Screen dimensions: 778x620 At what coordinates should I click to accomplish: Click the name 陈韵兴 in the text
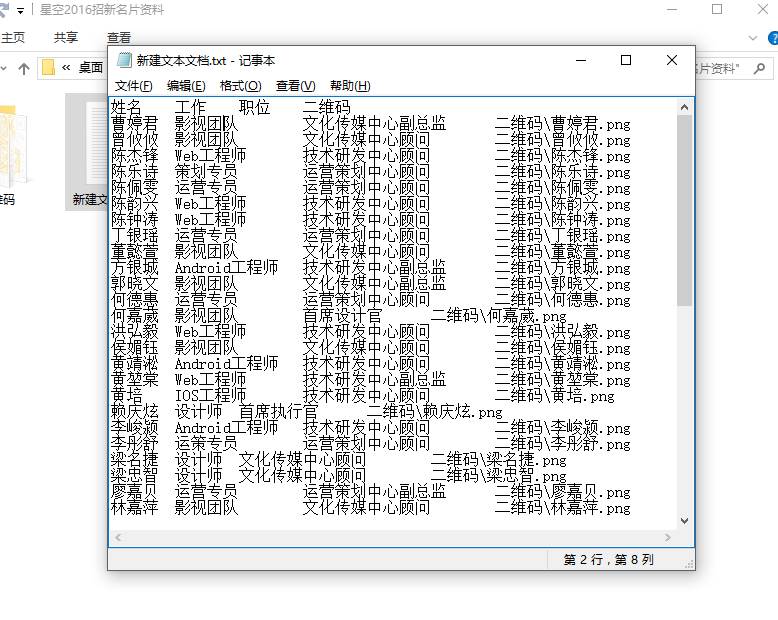pos(134,203)
